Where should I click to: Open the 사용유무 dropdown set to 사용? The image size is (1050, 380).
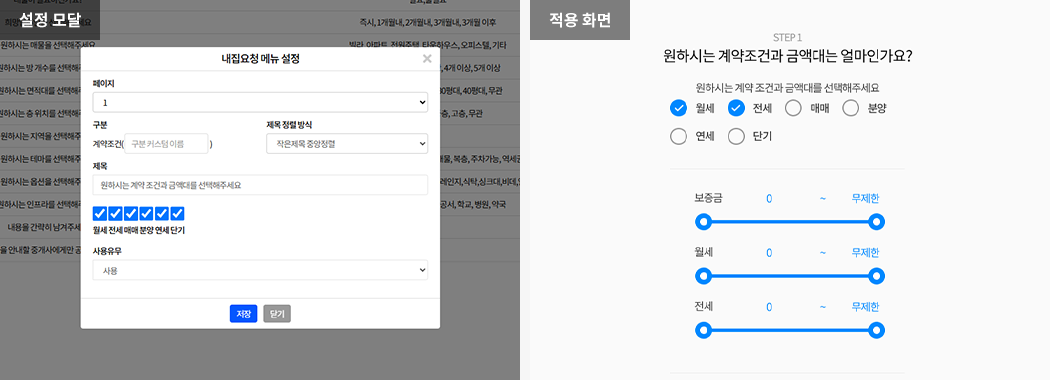pyautogui.click(x=260, y=270)
